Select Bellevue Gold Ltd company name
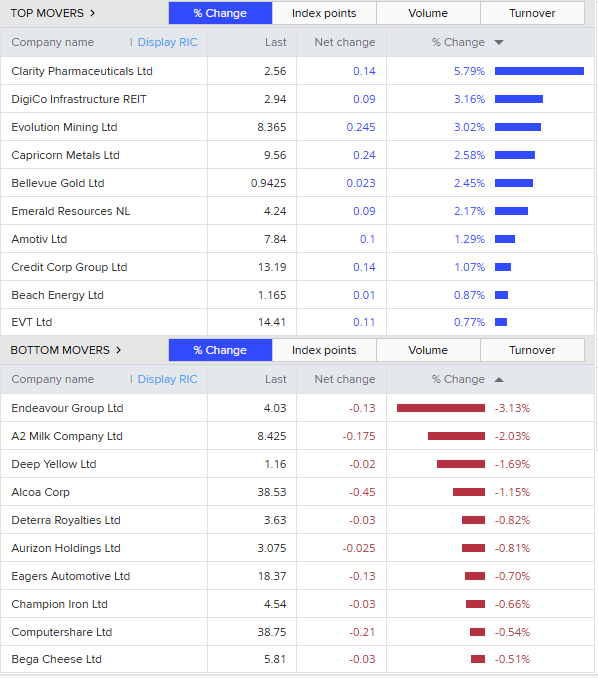This screenshot has width=598, height=678. (58, 183)
